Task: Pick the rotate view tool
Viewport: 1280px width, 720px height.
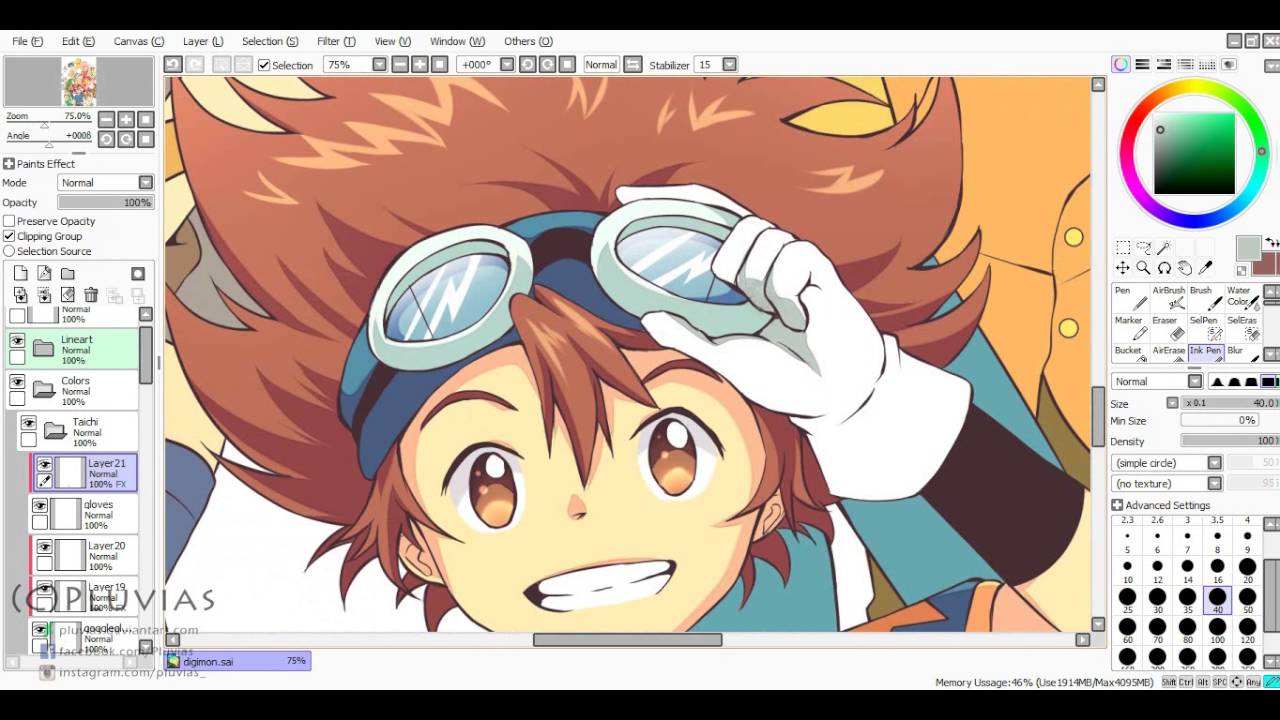Action: point(1165,268)
